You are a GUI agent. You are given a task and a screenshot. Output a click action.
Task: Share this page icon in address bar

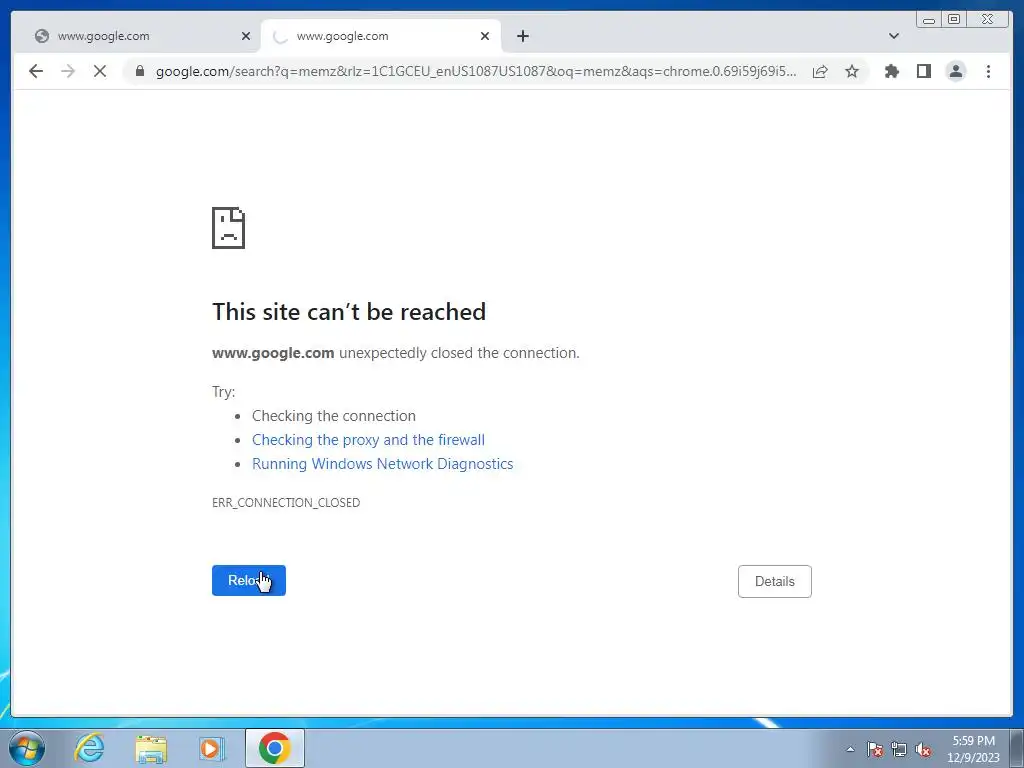(820, 71)
